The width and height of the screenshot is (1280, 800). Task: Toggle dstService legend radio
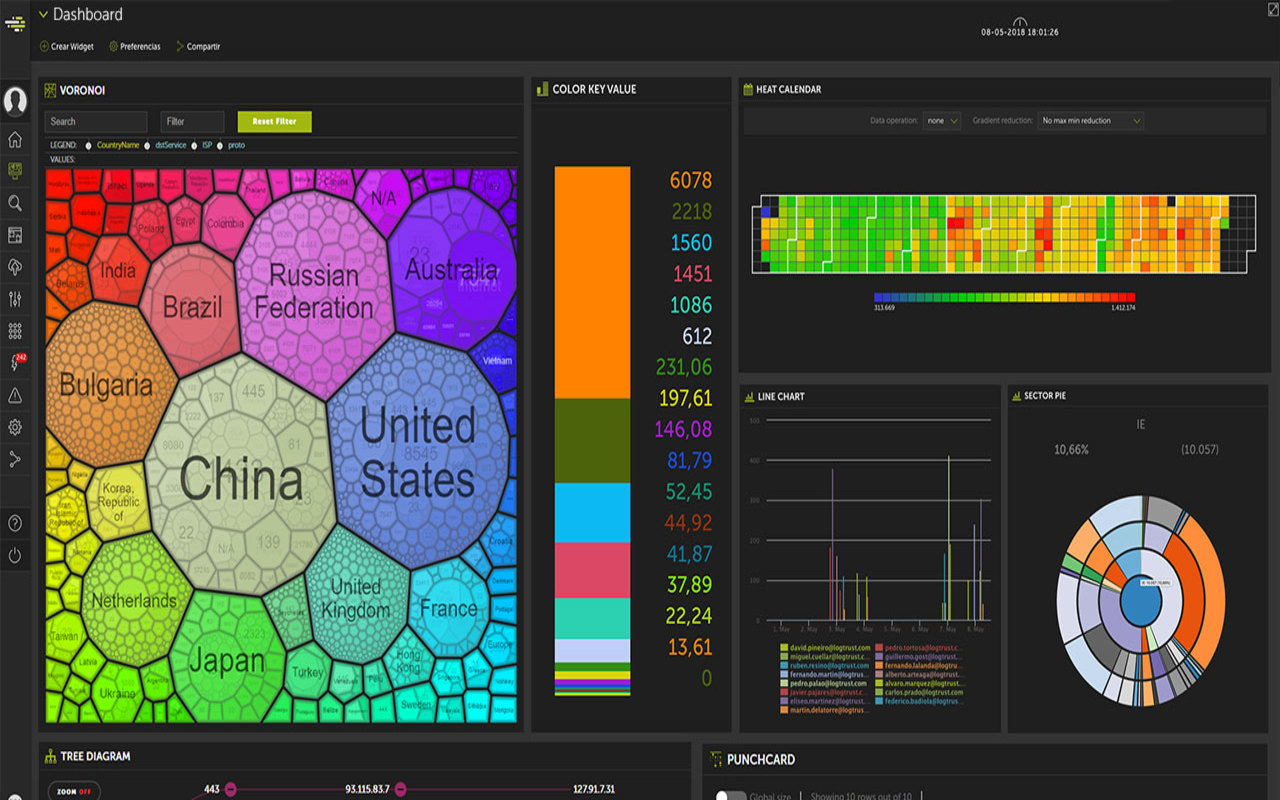147,146
